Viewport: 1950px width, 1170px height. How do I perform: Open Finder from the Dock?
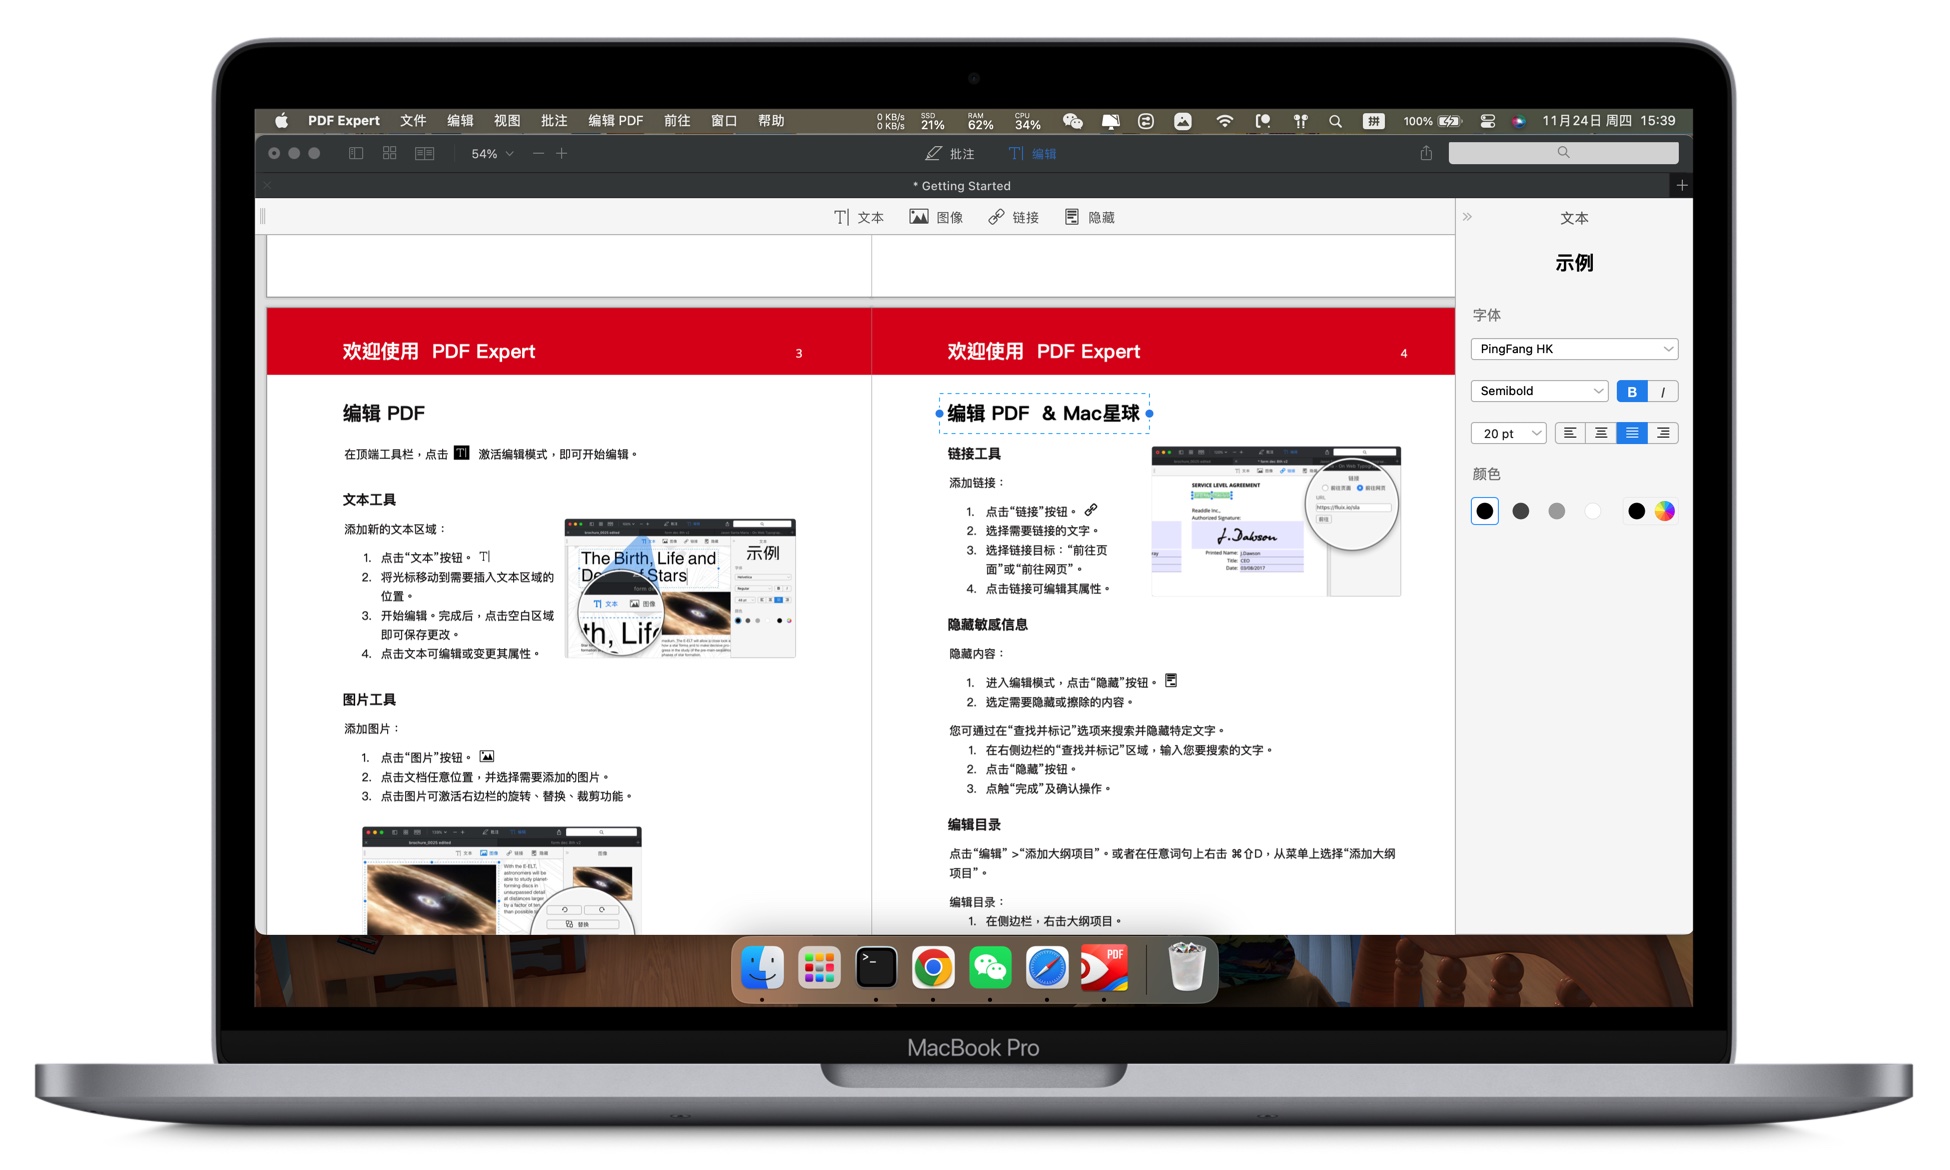point(762,967)
